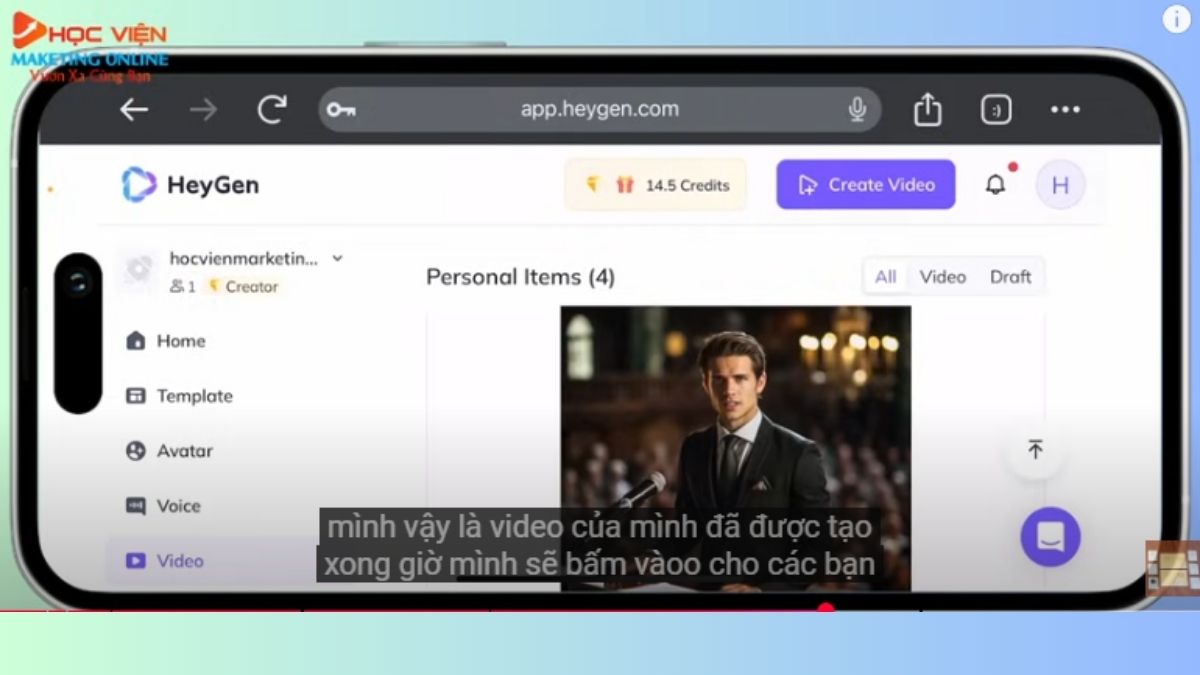Click the Create Video button

point(866,185)
